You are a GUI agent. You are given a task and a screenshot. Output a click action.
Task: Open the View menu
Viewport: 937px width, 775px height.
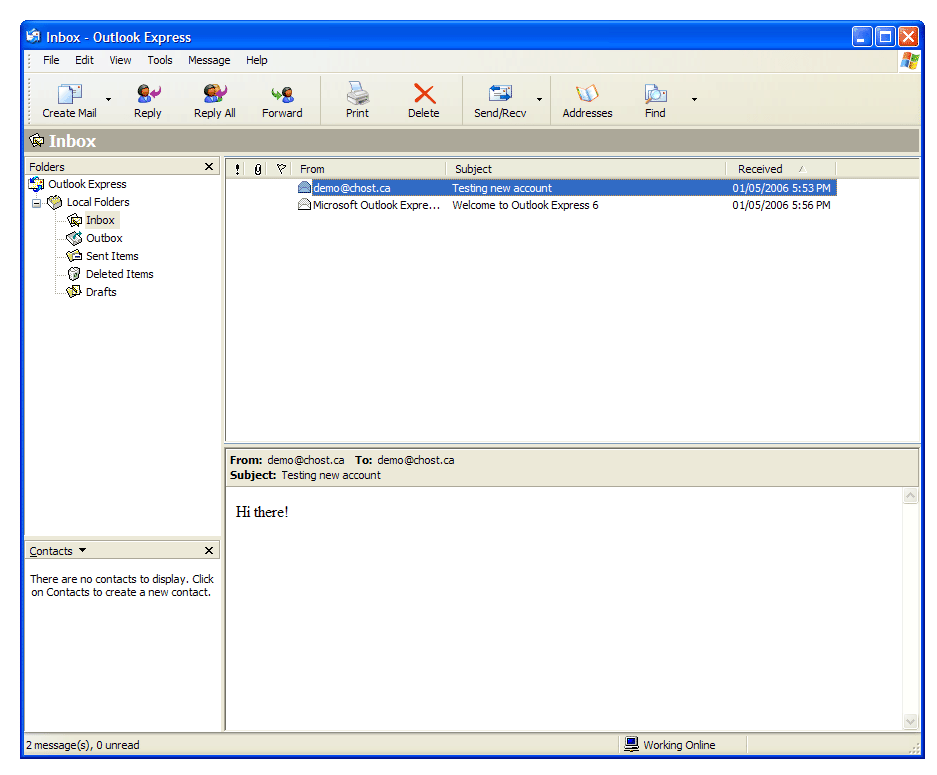pos(120,60)
